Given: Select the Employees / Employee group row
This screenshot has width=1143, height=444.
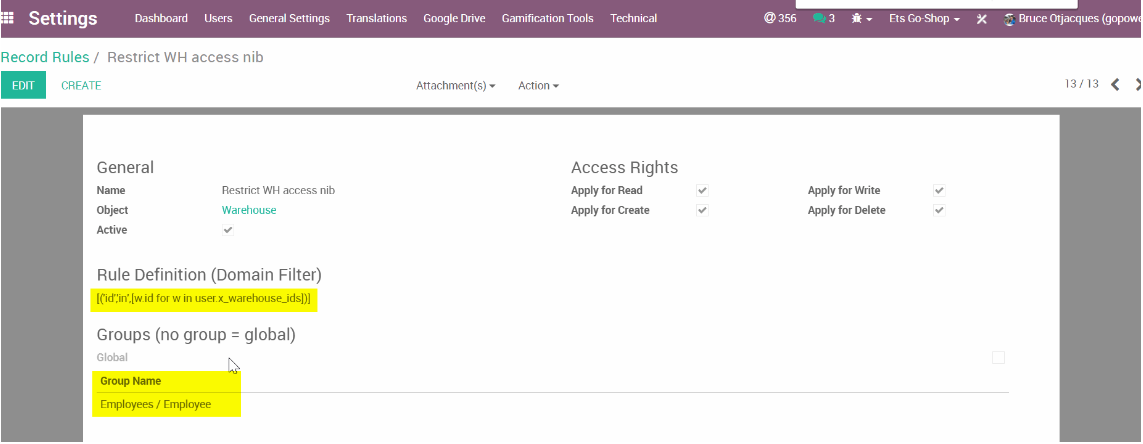Looking at the screenshot, I should click(156, 404).
